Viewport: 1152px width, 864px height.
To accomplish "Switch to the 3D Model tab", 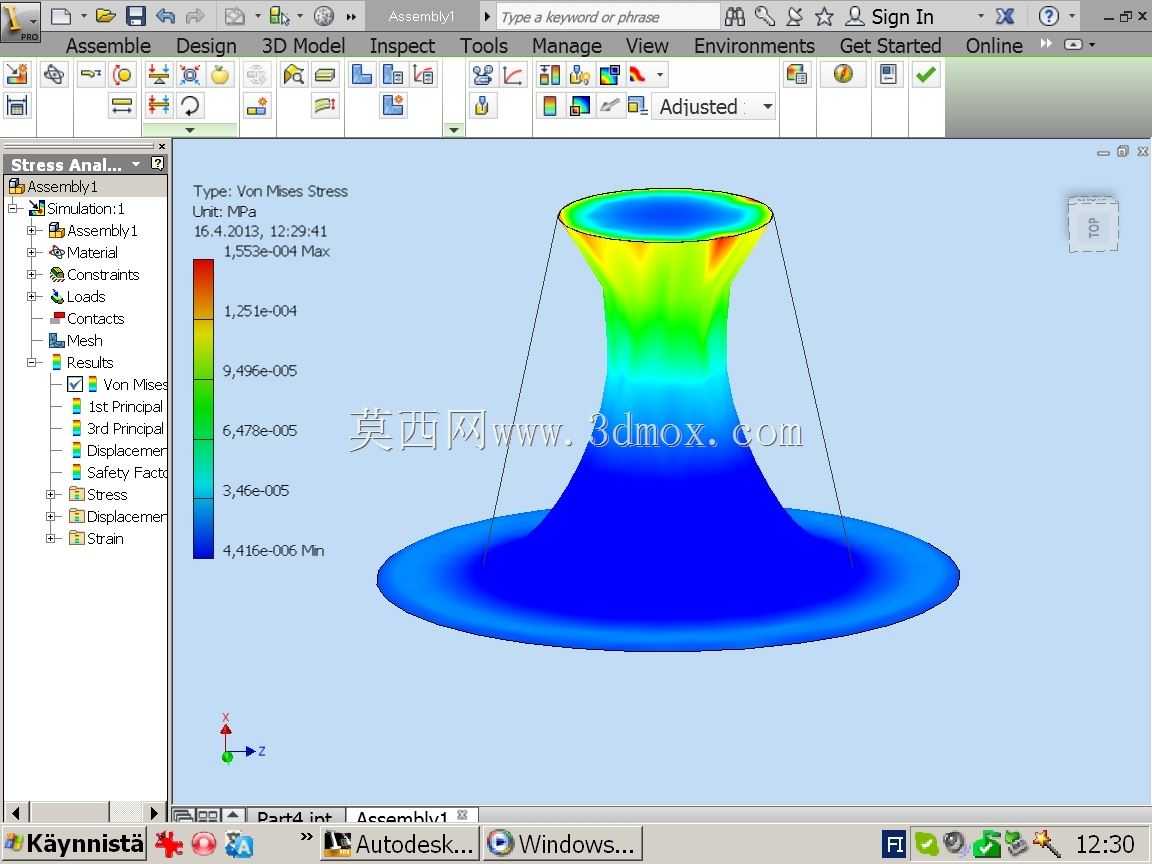I will 303,46.
